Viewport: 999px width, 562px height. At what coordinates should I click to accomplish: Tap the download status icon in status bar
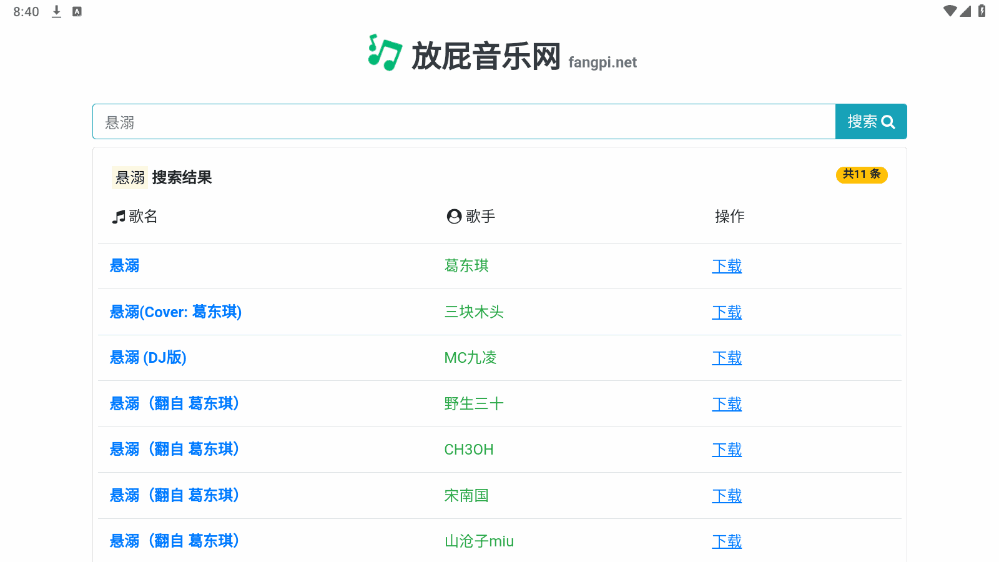pyautogui.click(x=57, y=11)
